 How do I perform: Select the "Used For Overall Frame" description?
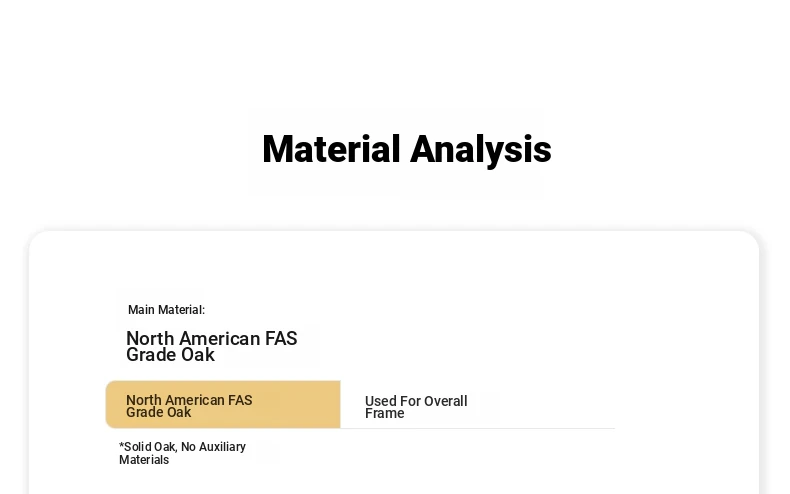tap(416, 407)
